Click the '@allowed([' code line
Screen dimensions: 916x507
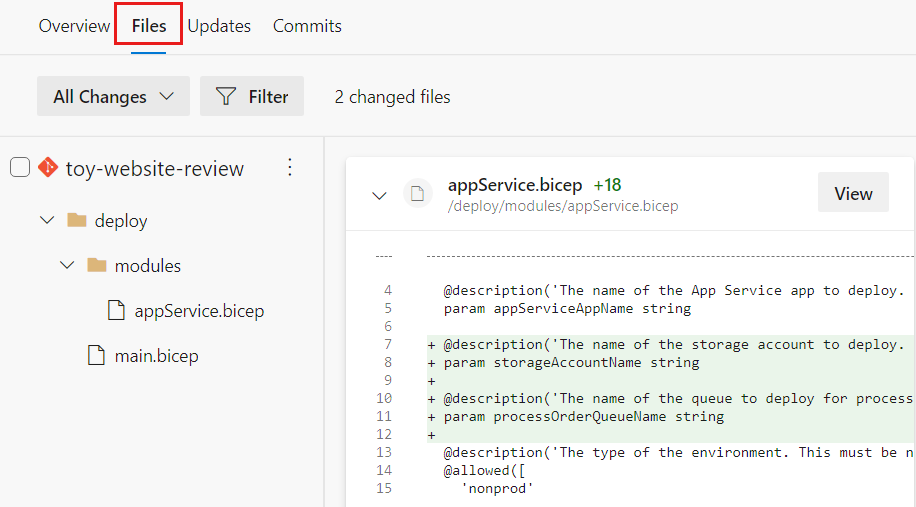coord(484,471)
